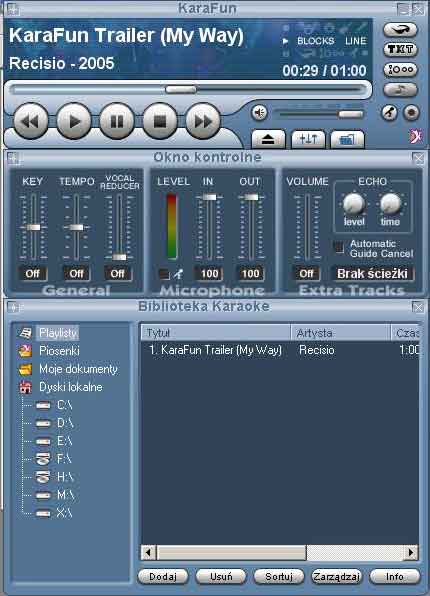Click the microphone OUT slider handle
This screenshot has height=596, width=430.
251,197
